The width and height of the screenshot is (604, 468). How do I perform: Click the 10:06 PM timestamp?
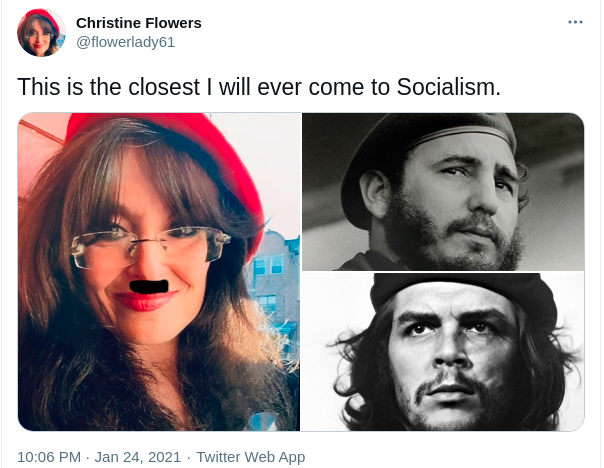[x=49, y=457]
